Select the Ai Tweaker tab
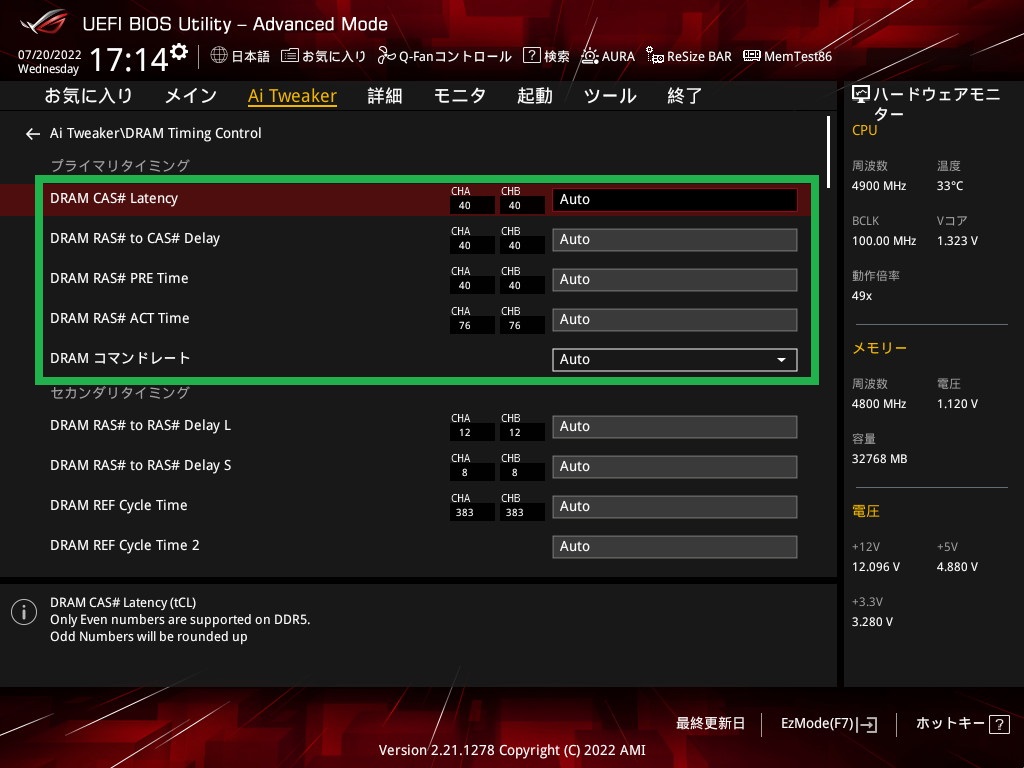This screenshot has height=768, width=1024. [292, 96]
